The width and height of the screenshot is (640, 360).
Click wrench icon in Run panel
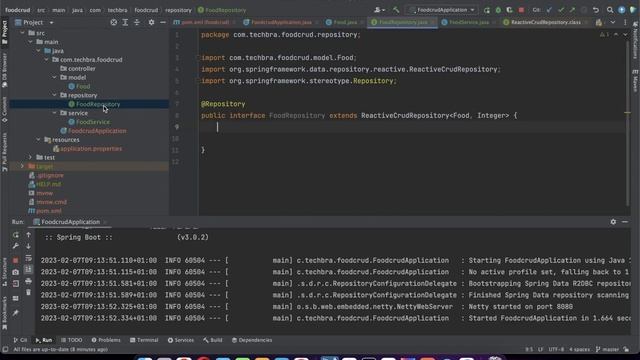click(16, 246)
